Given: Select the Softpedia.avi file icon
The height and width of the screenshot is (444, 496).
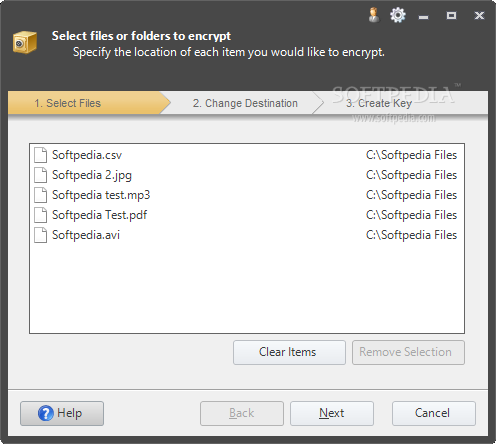Looking at the screenshot, I should coord(40,235).
